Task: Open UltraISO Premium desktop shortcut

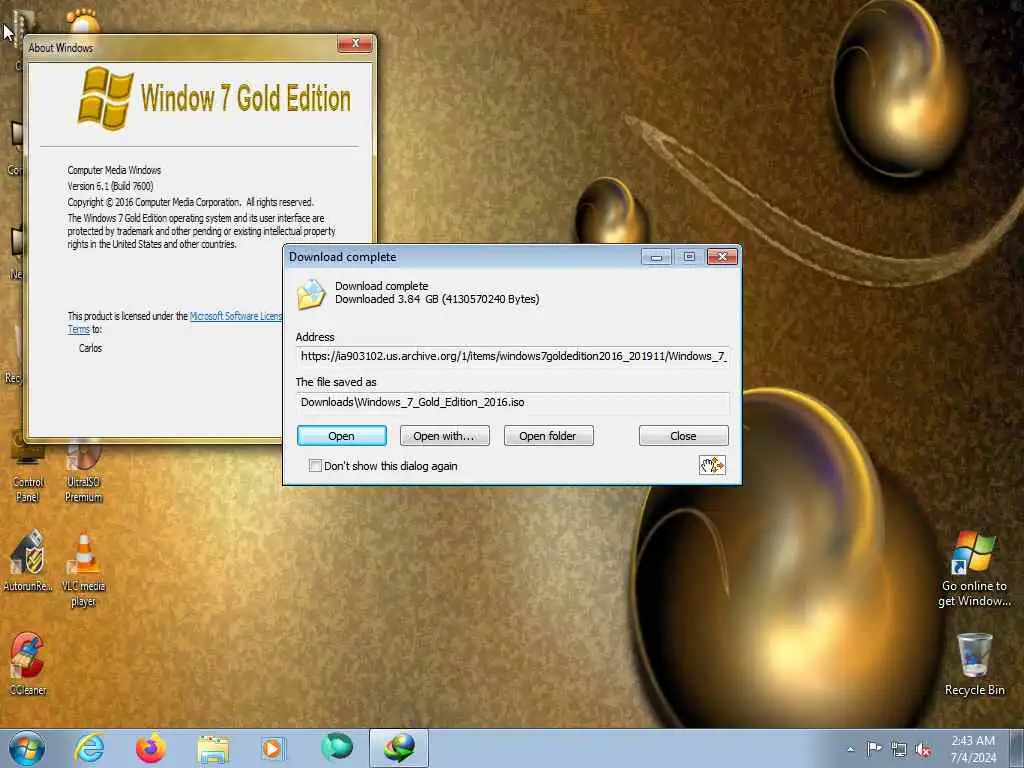Action: [84, 472]
